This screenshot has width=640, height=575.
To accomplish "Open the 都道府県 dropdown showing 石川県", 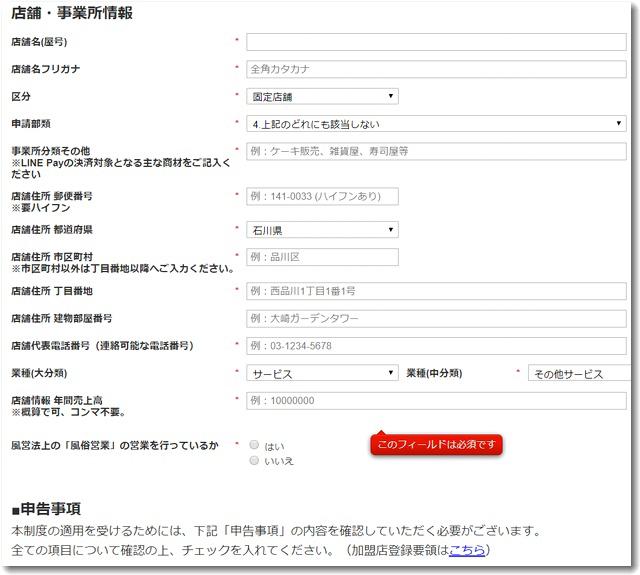I will pos(322,230).
